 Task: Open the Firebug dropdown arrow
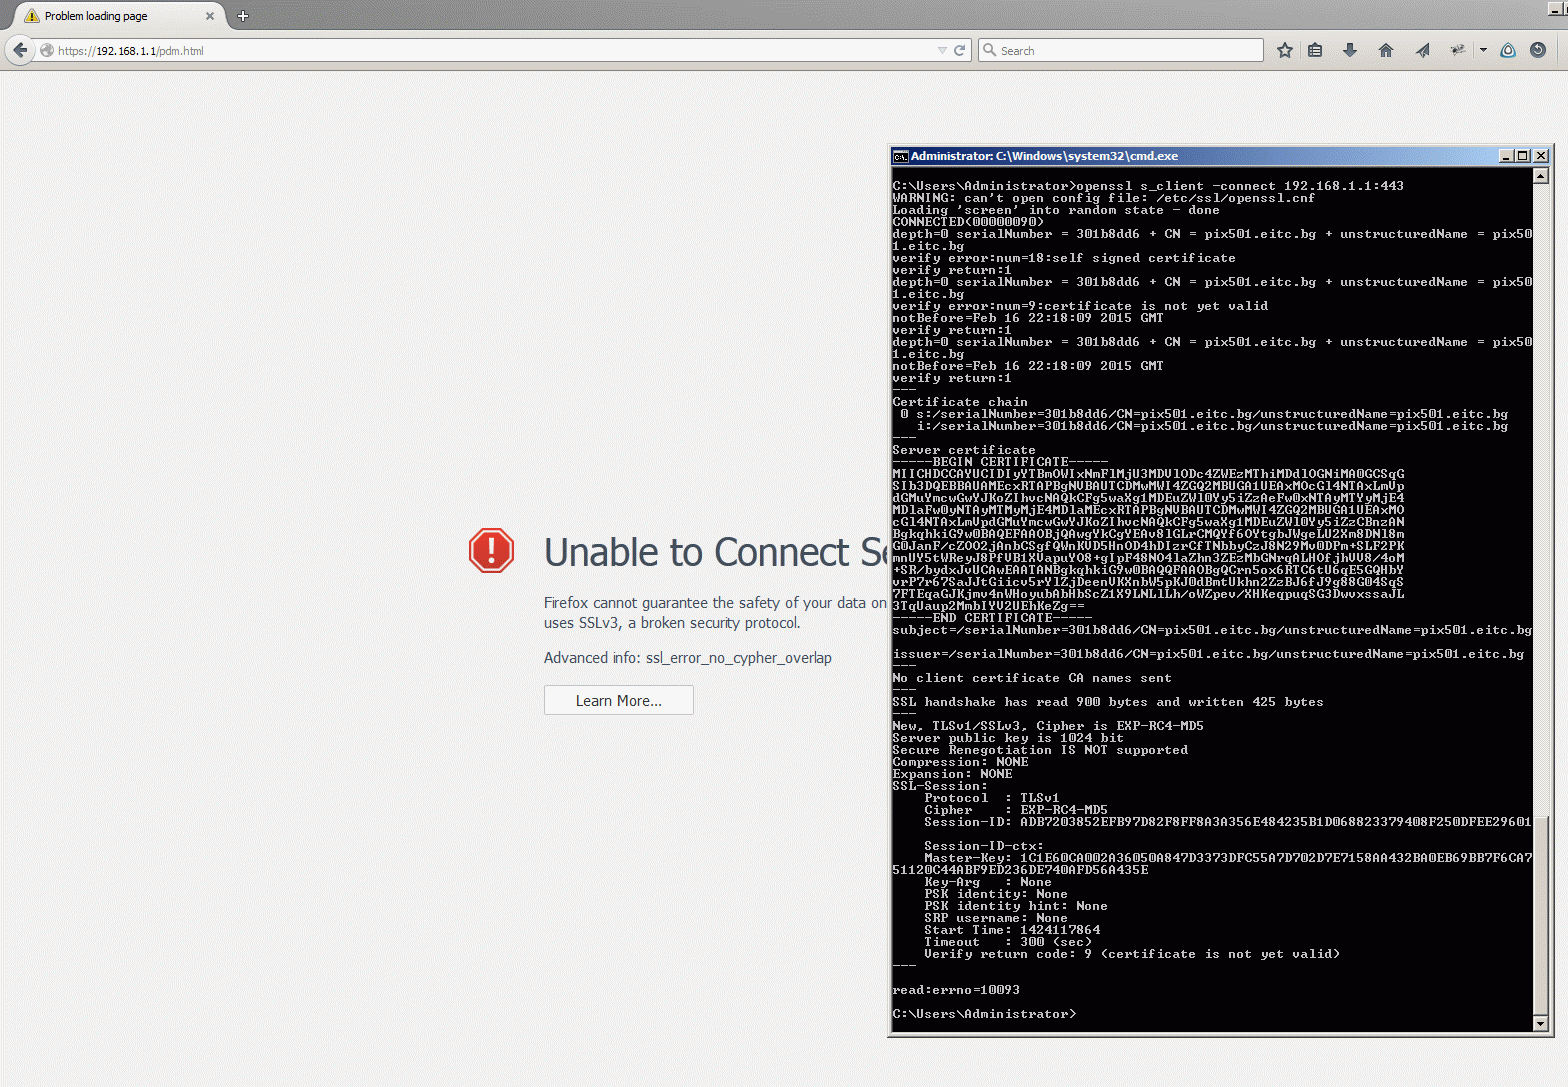point(1483,50)
